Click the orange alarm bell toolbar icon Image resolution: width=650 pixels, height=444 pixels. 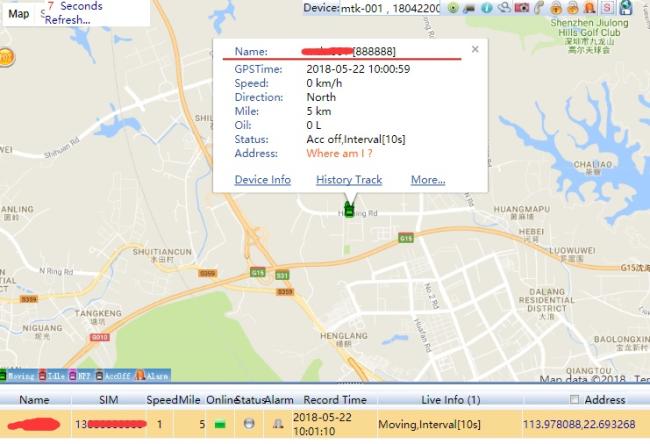click(x=590, y=8)
